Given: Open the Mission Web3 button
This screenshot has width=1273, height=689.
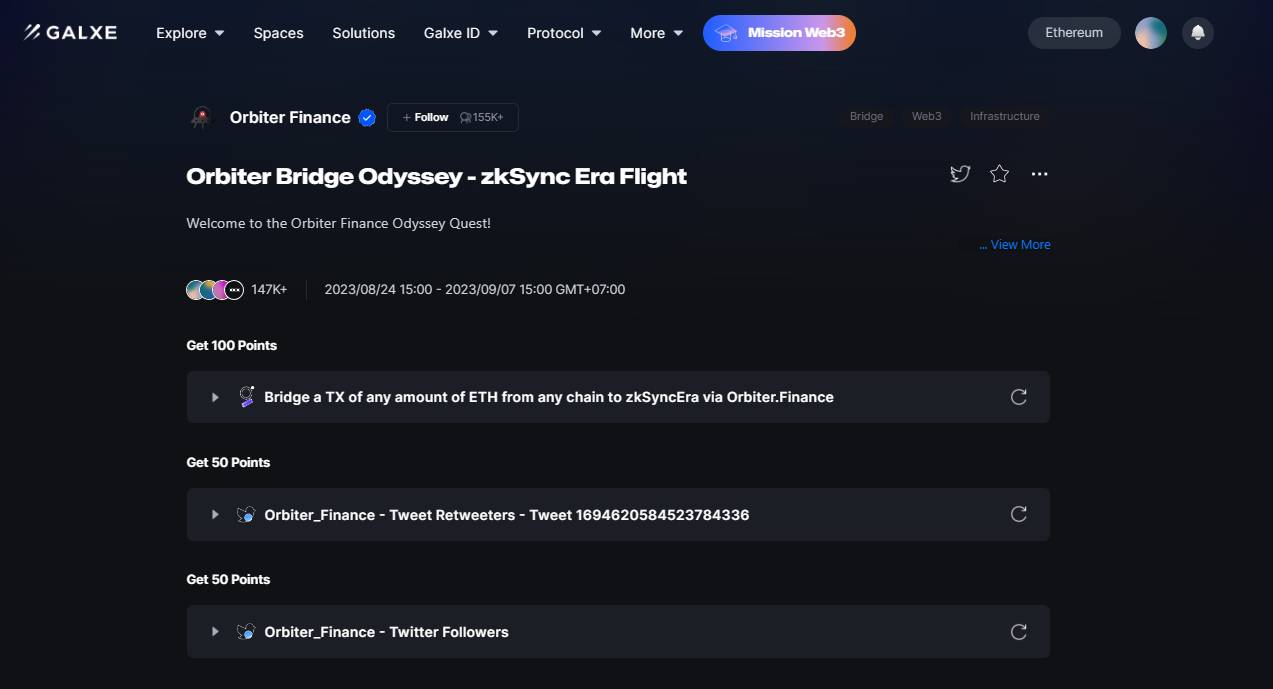Looking at the screenshot, I should click(x=779, y=33).
